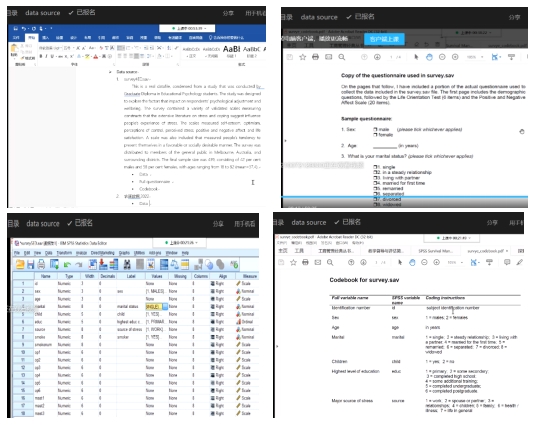
Task: Click the font color swatch in Word ribbon
Action: 96,56
